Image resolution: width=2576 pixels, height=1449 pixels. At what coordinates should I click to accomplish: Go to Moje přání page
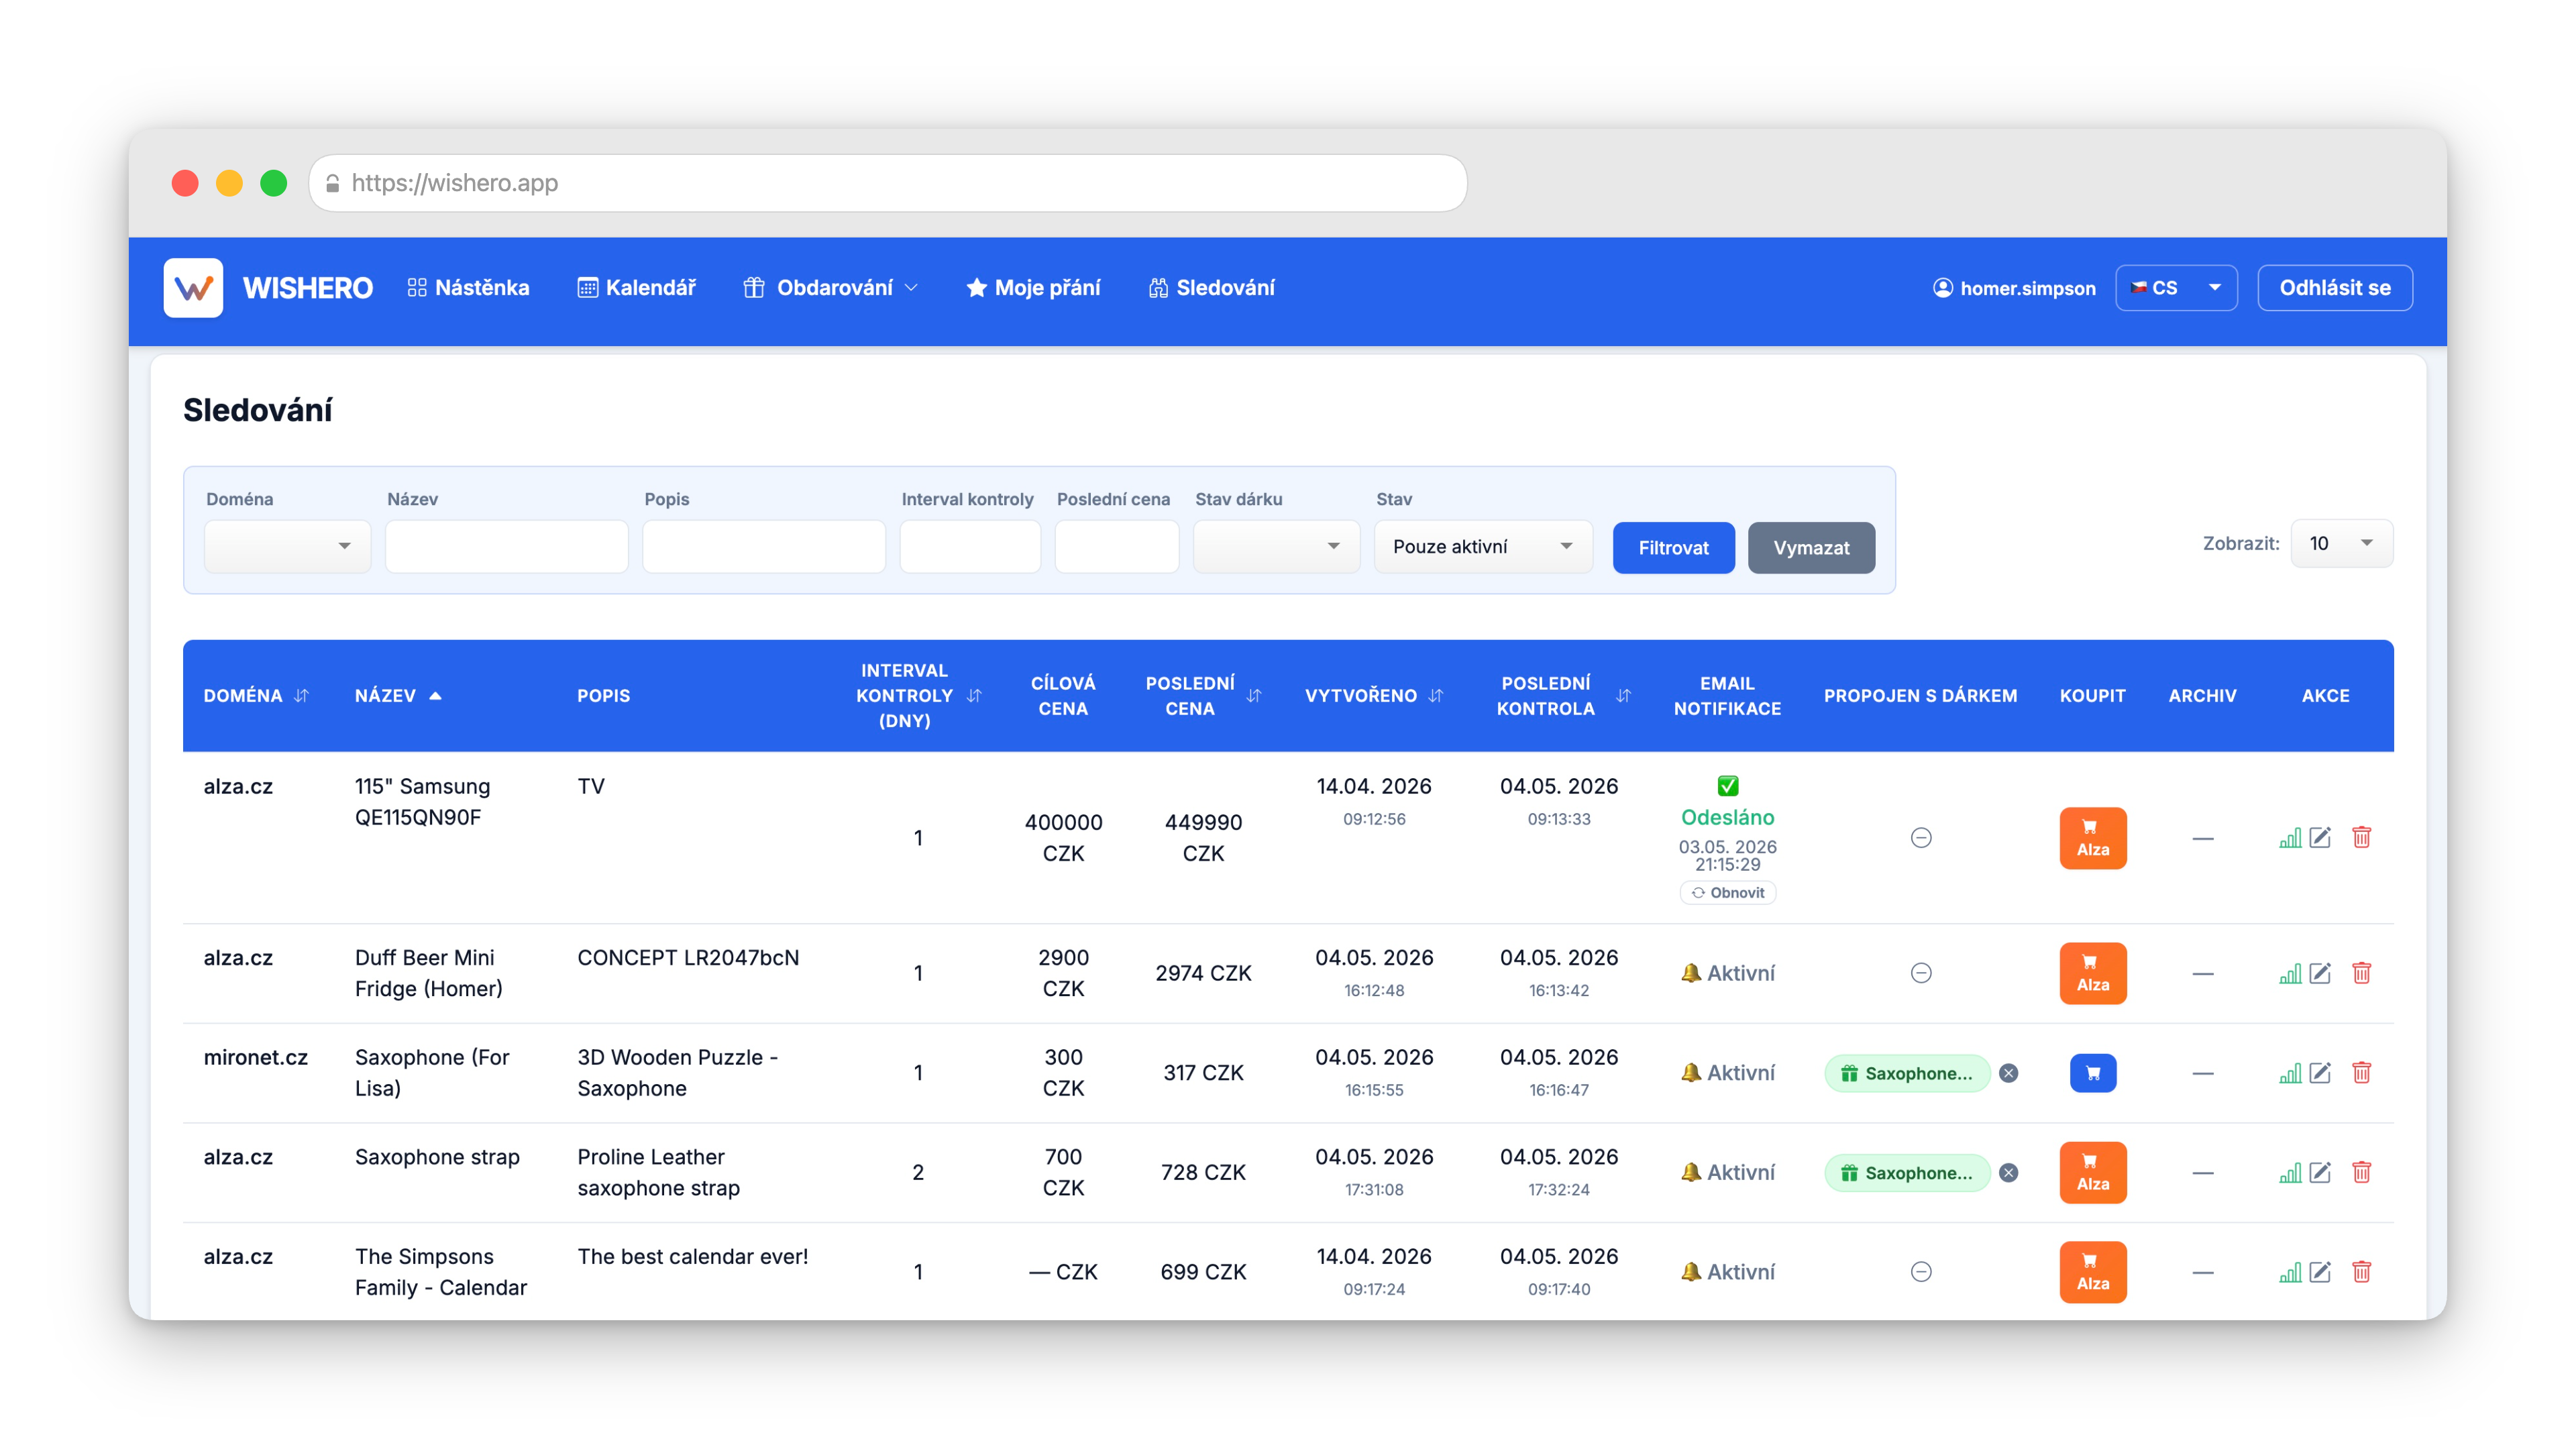coord(1033,288)
